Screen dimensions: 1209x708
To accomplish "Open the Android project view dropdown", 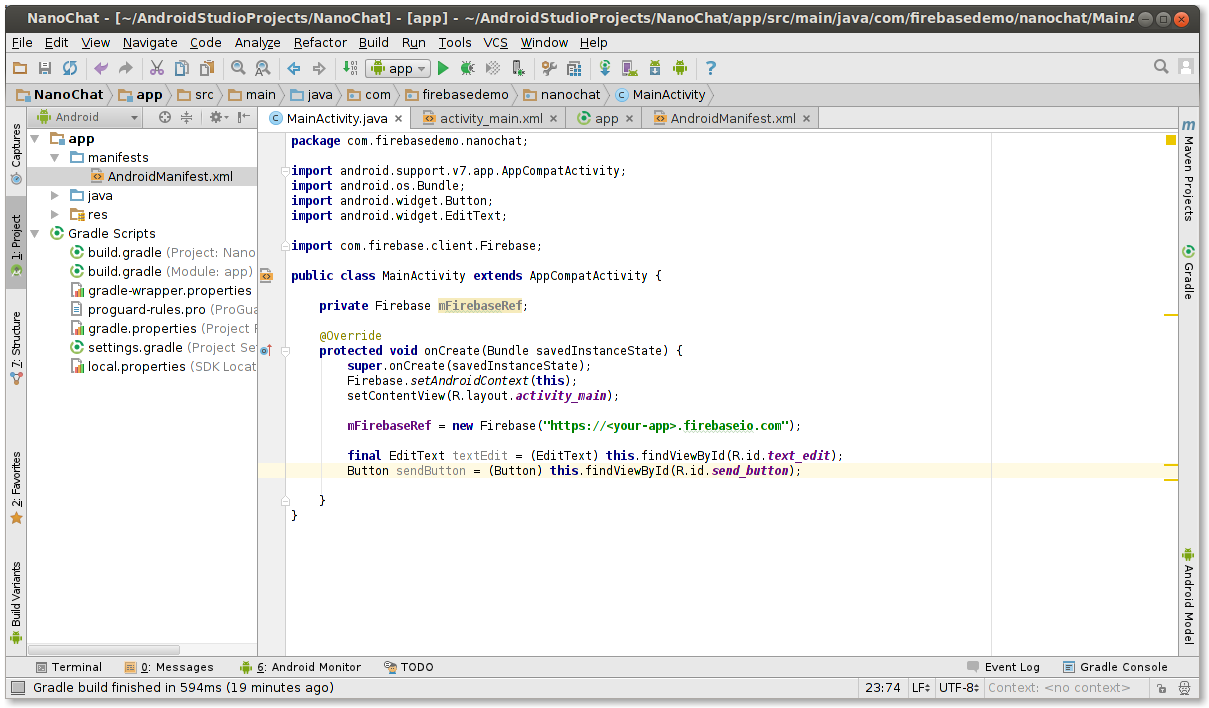I will click(86, 117).
